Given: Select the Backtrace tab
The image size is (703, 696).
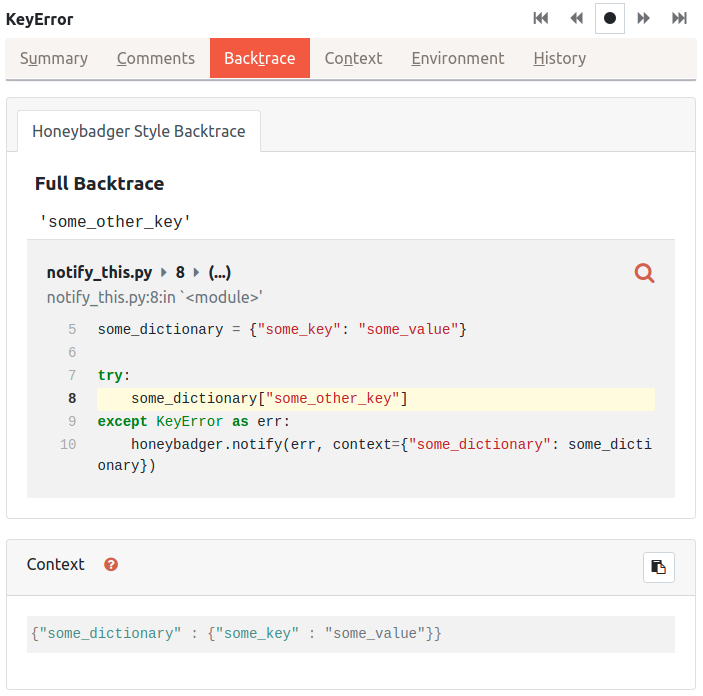Looking at the screenshot, I should (x=260, y=58).
